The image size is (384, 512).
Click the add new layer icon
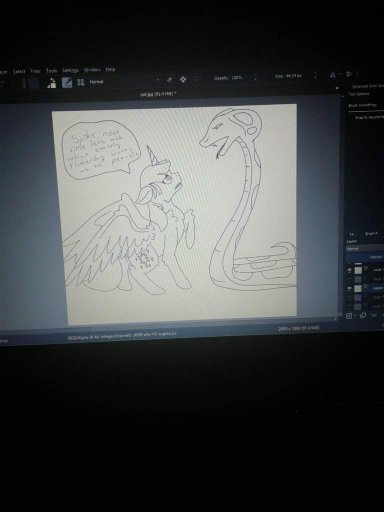pyautogui.click(x=349, y=315)
